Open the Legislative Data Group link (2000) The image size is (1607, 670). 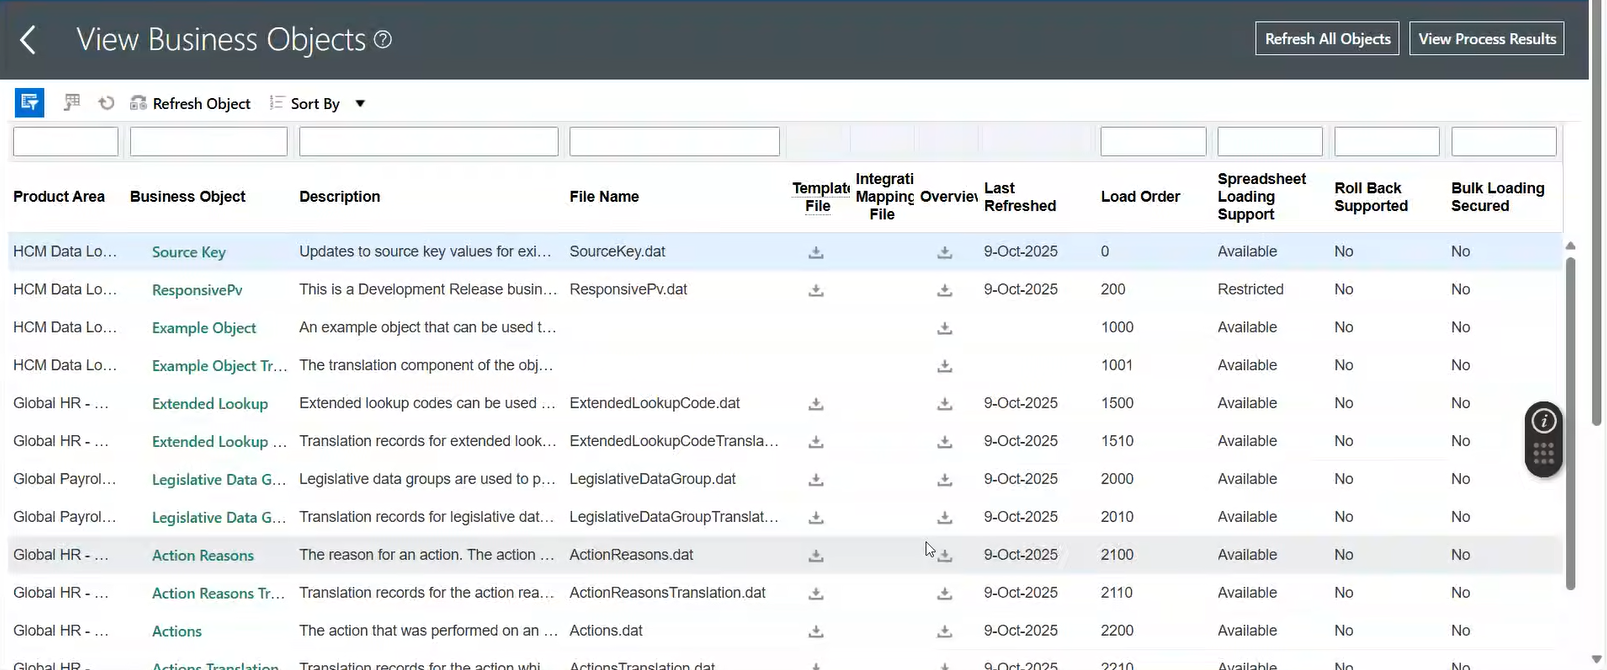219,480
